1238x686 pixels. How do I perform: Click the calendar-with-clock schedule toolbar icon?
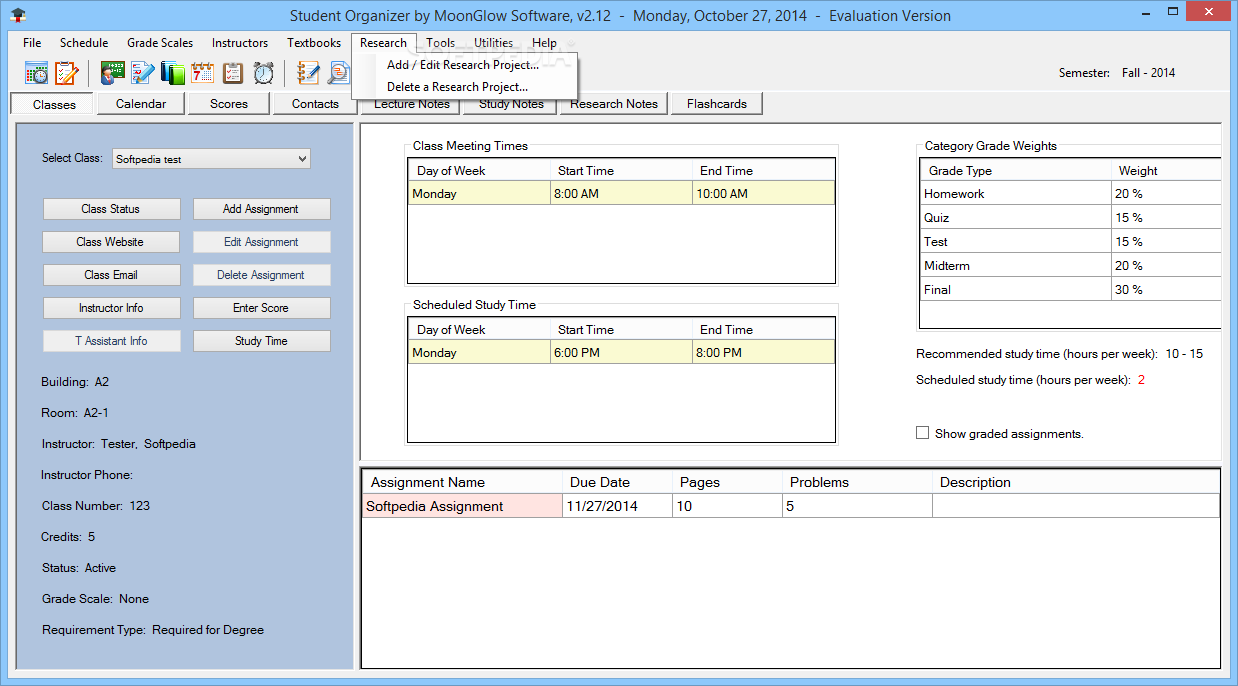37,73
